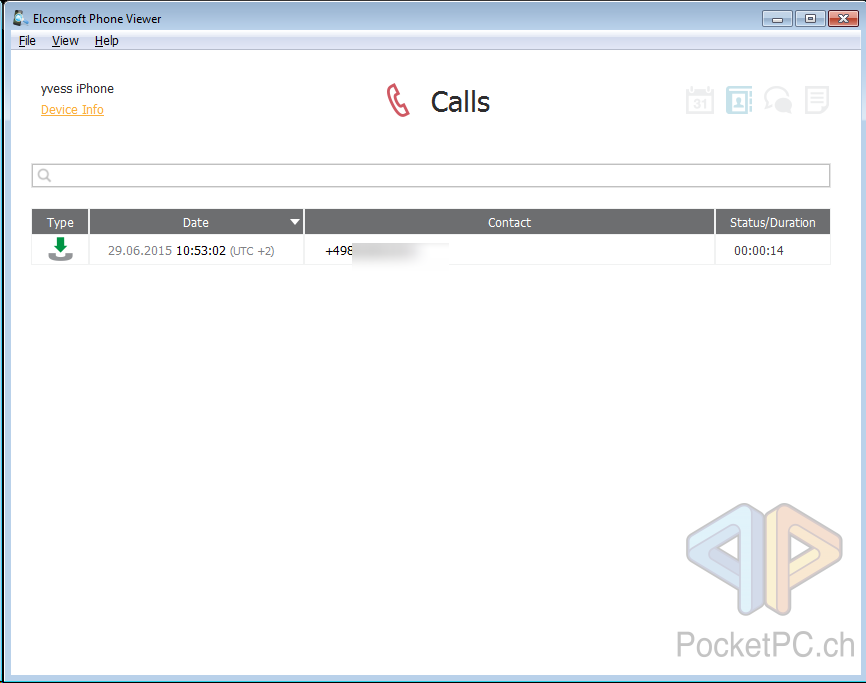Open the Device Info link
Viewport: 866px width, 683px height.
[72, 109]
